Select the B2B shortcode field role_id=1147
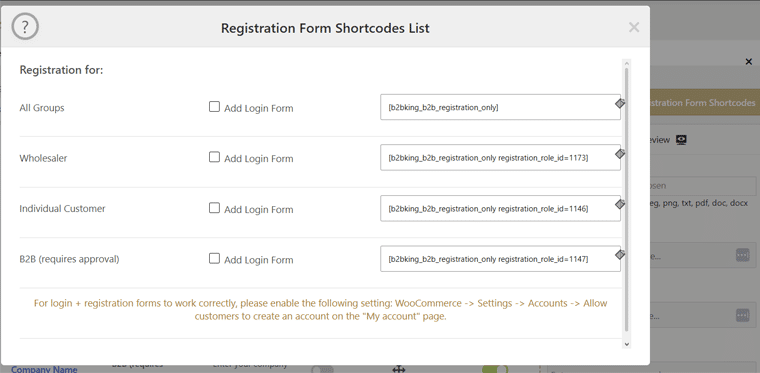 pyautogui.click(x=500, y=259)
